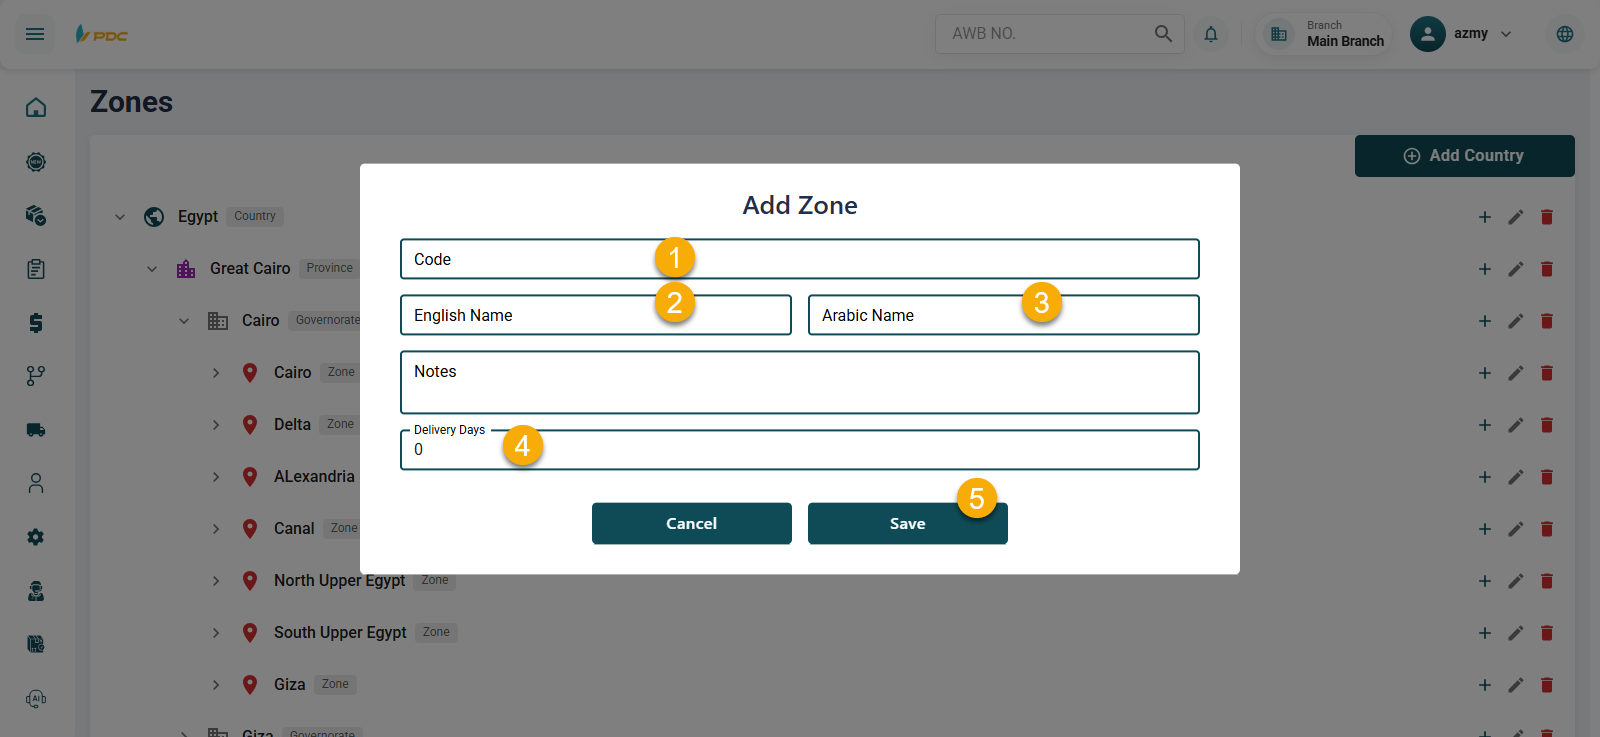Collapse the Cairo governorate node
The image size is (1600, 737).
pyautogui.click(x=184, y=321)
